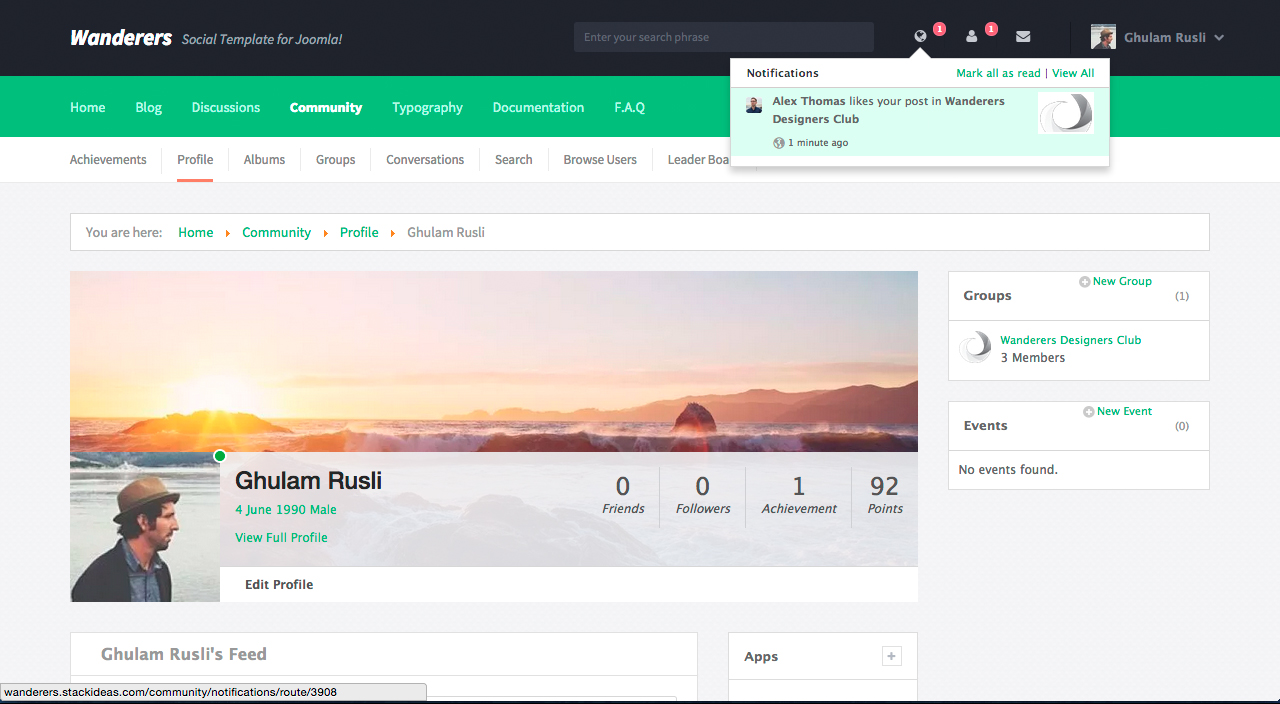Click the 'No events found.' text
1280x704 pixels.
1008,469
